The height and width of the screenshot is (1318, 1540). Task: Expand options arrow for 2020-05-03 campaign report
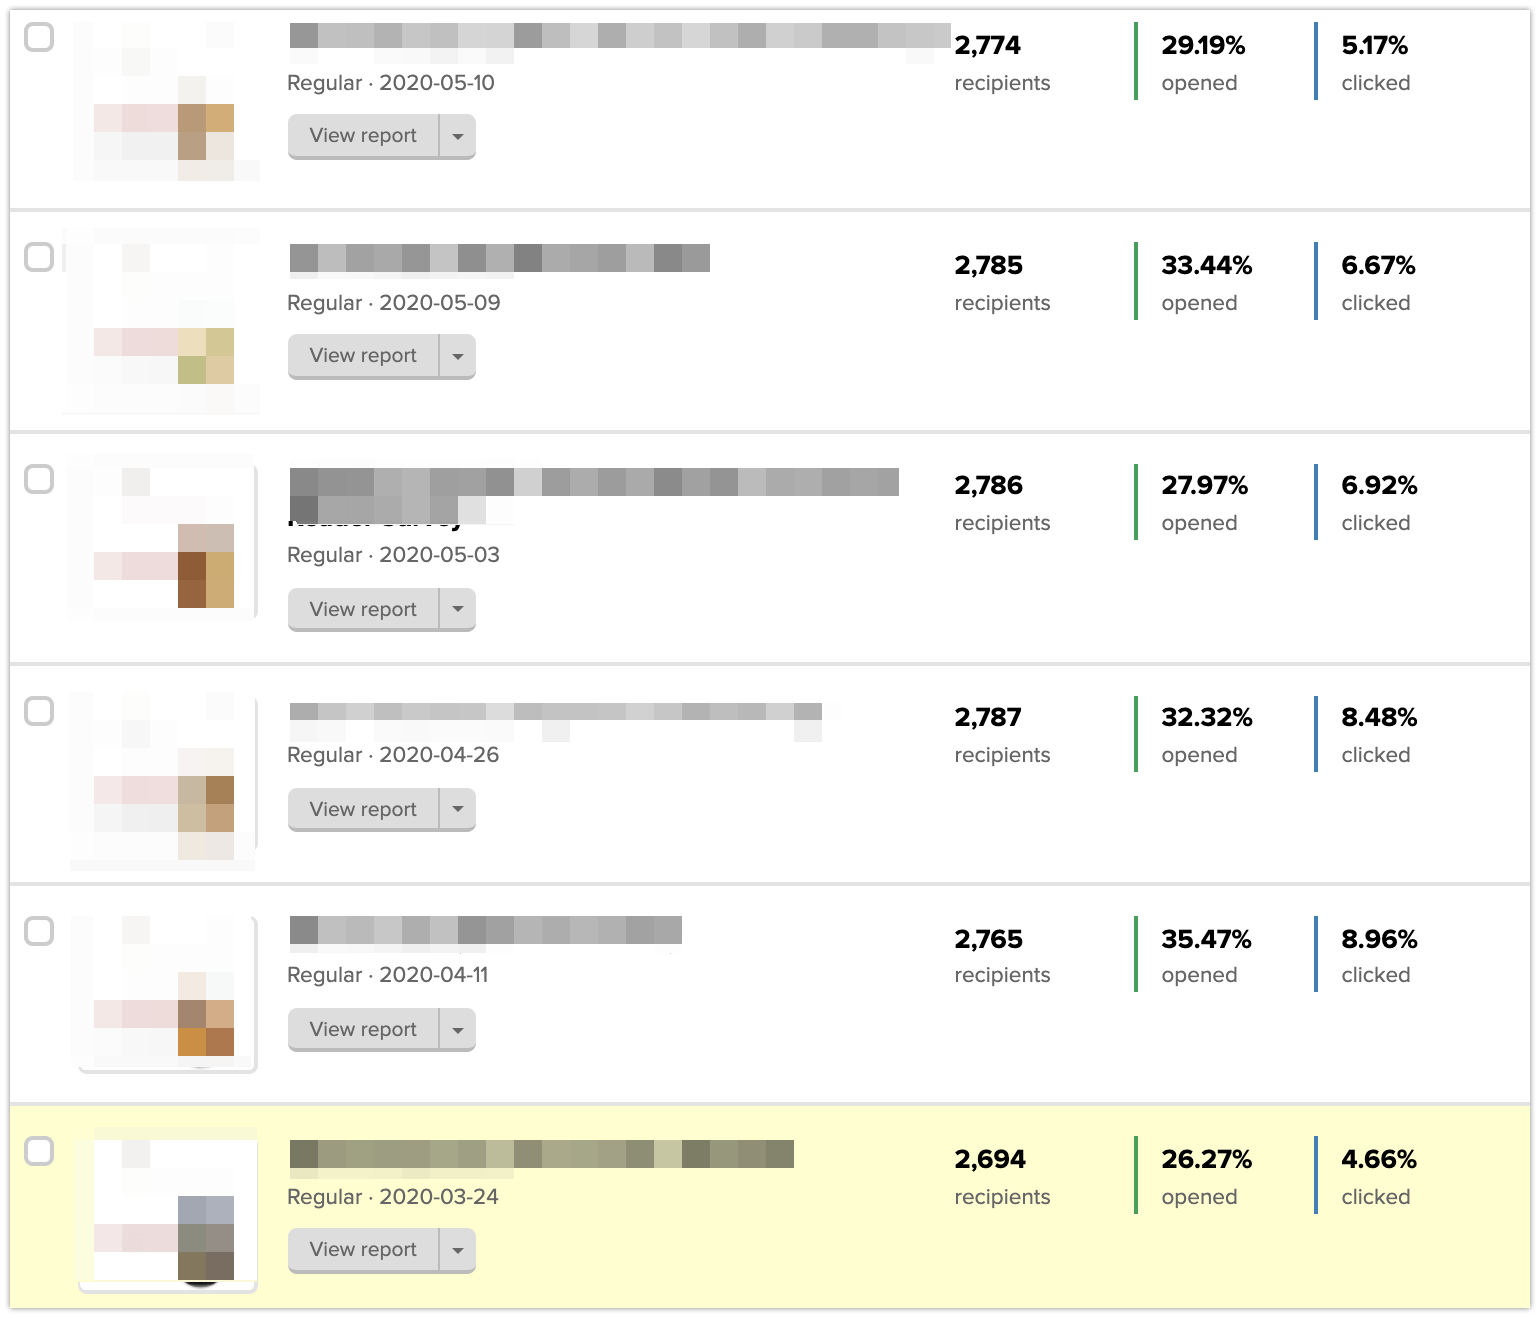click(458, 609)
